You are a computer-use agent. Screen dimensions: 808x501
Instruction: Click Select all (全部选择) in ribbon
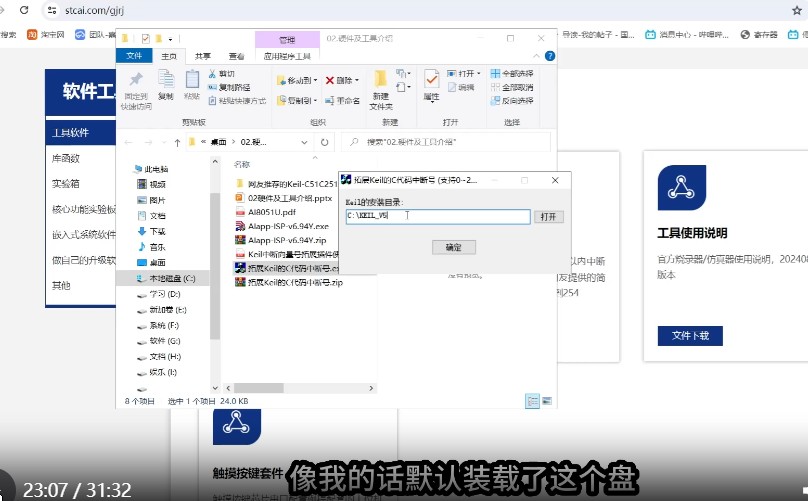coord(512,74)
